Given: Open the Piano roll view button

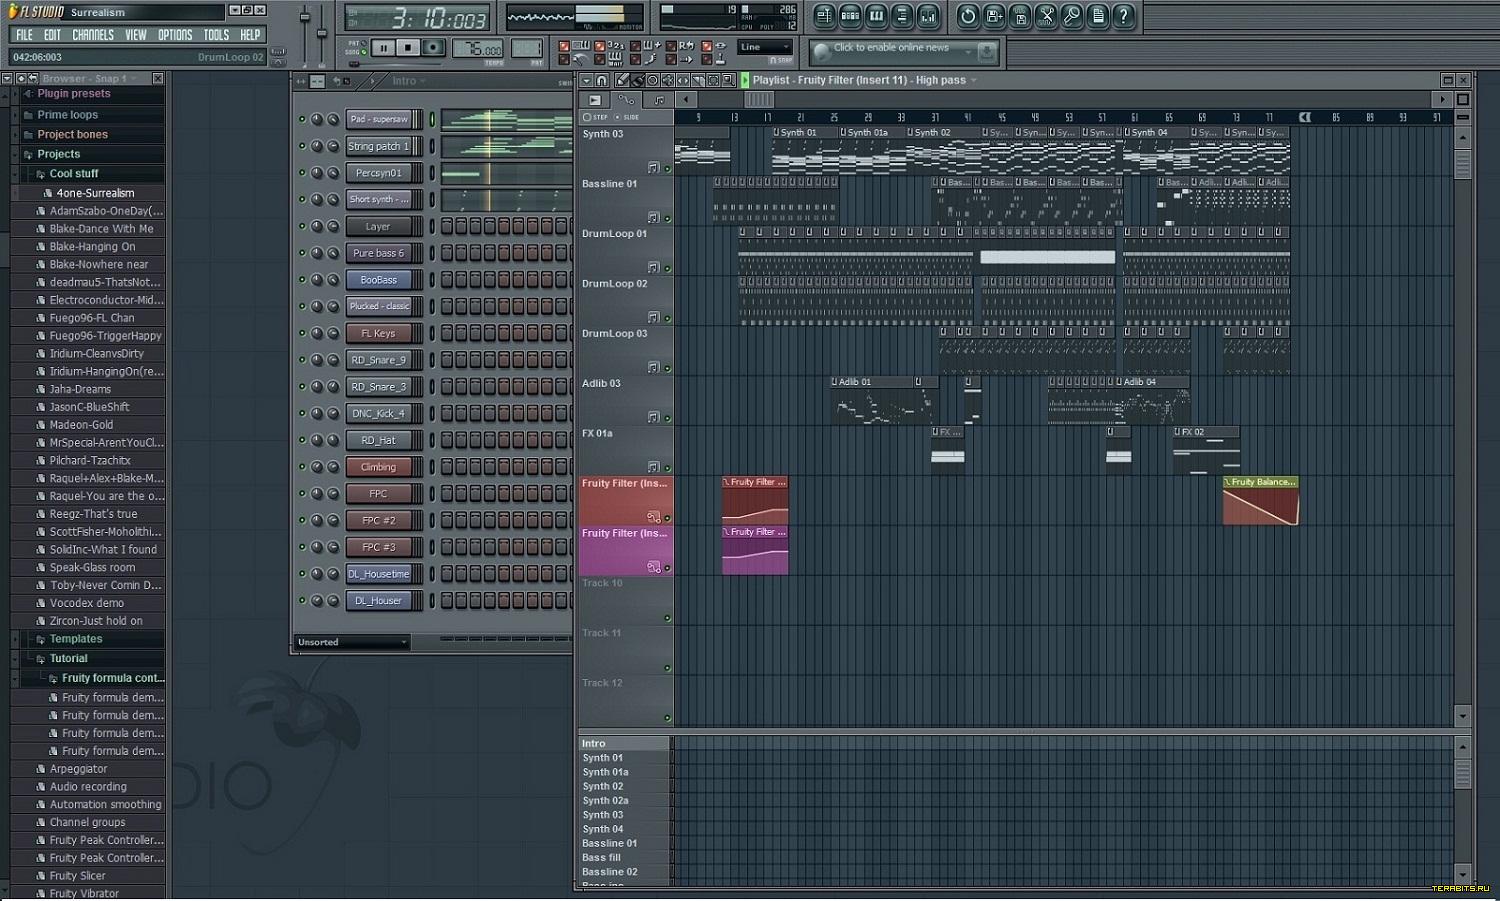Looking at the screenshot, I should [876, 16].
